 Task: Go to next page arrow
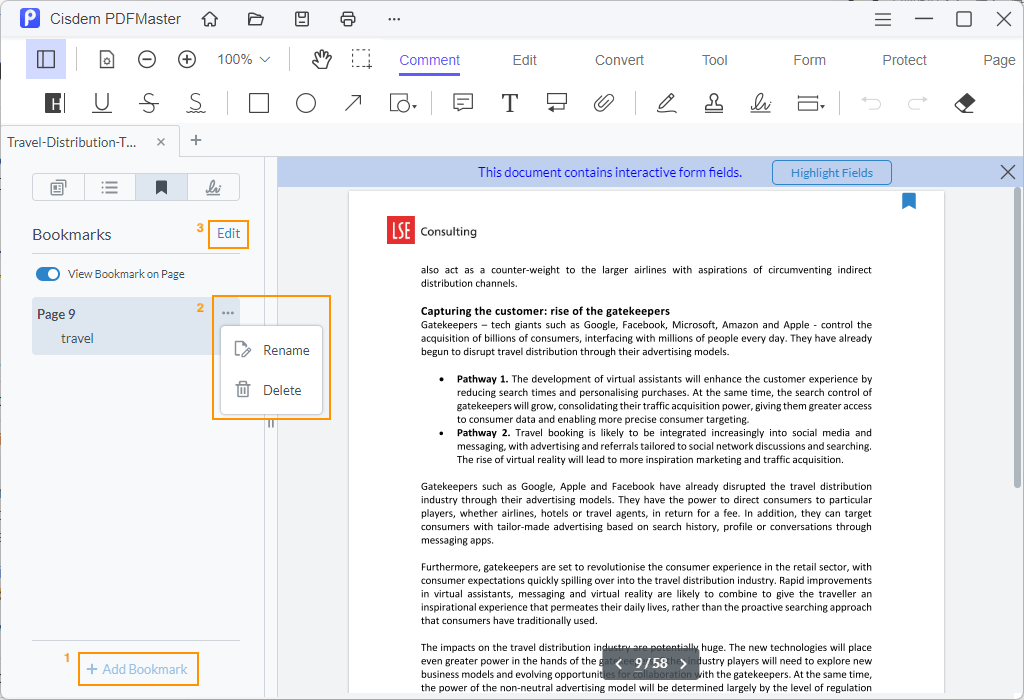click(684, 663)
